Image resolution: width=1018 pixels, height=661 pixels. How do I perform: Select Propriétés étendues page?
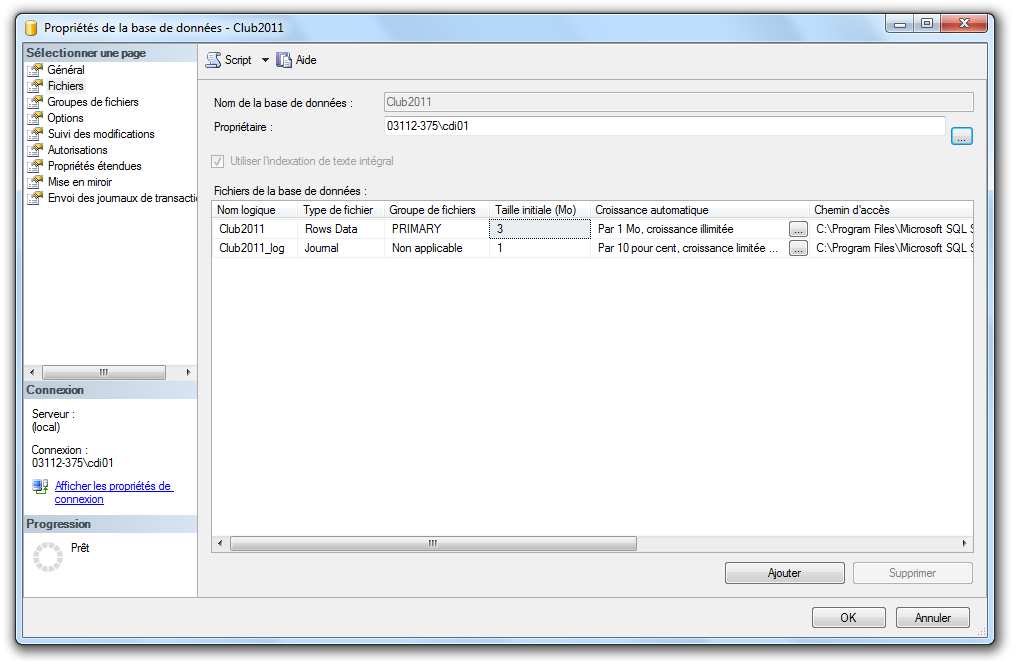94,166
